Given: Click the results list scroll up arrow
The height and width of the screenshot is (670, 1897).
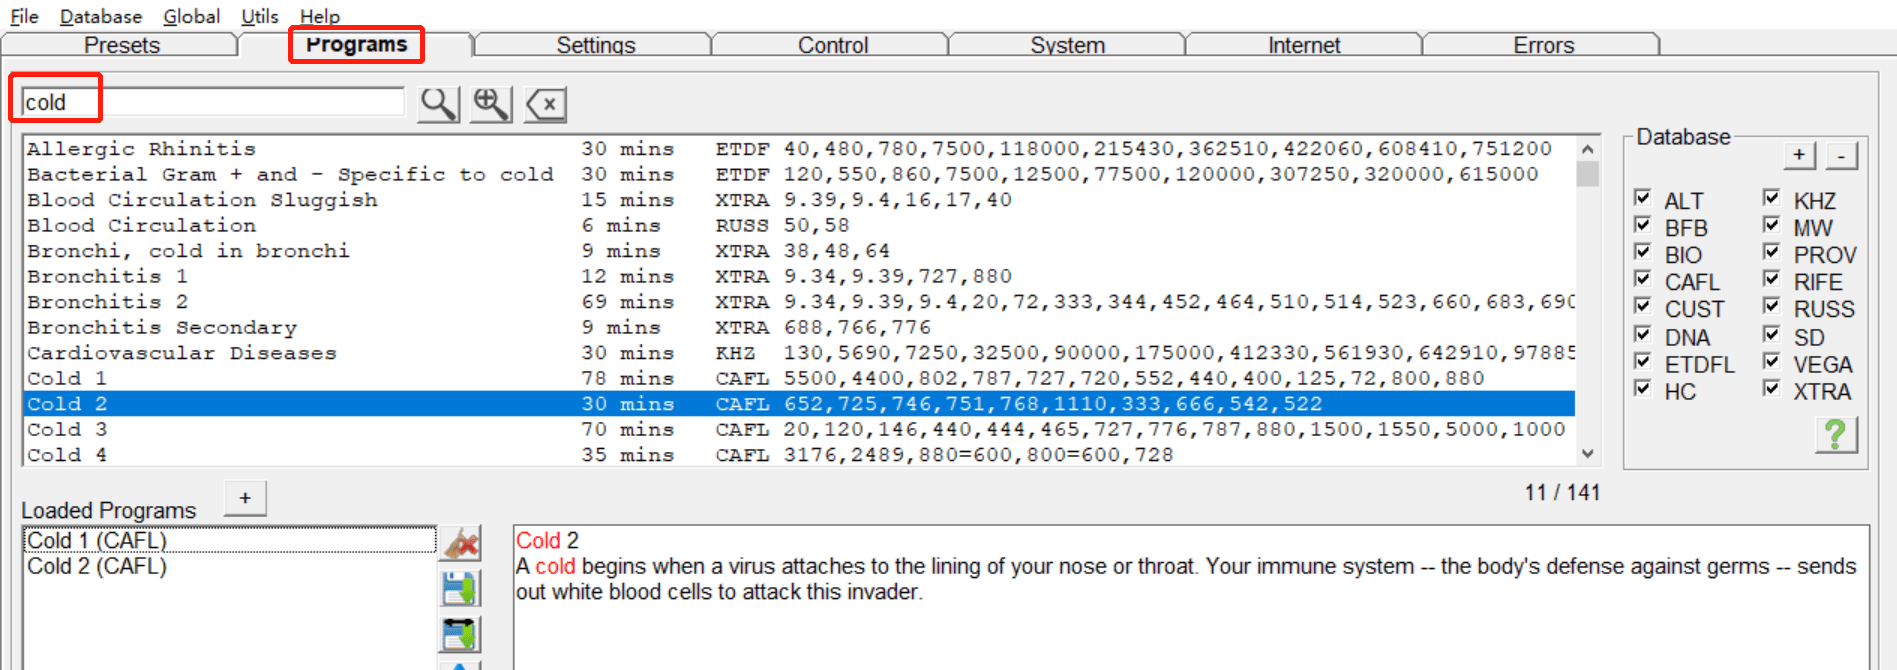Looking at the screenshot, I should 1588,148.
